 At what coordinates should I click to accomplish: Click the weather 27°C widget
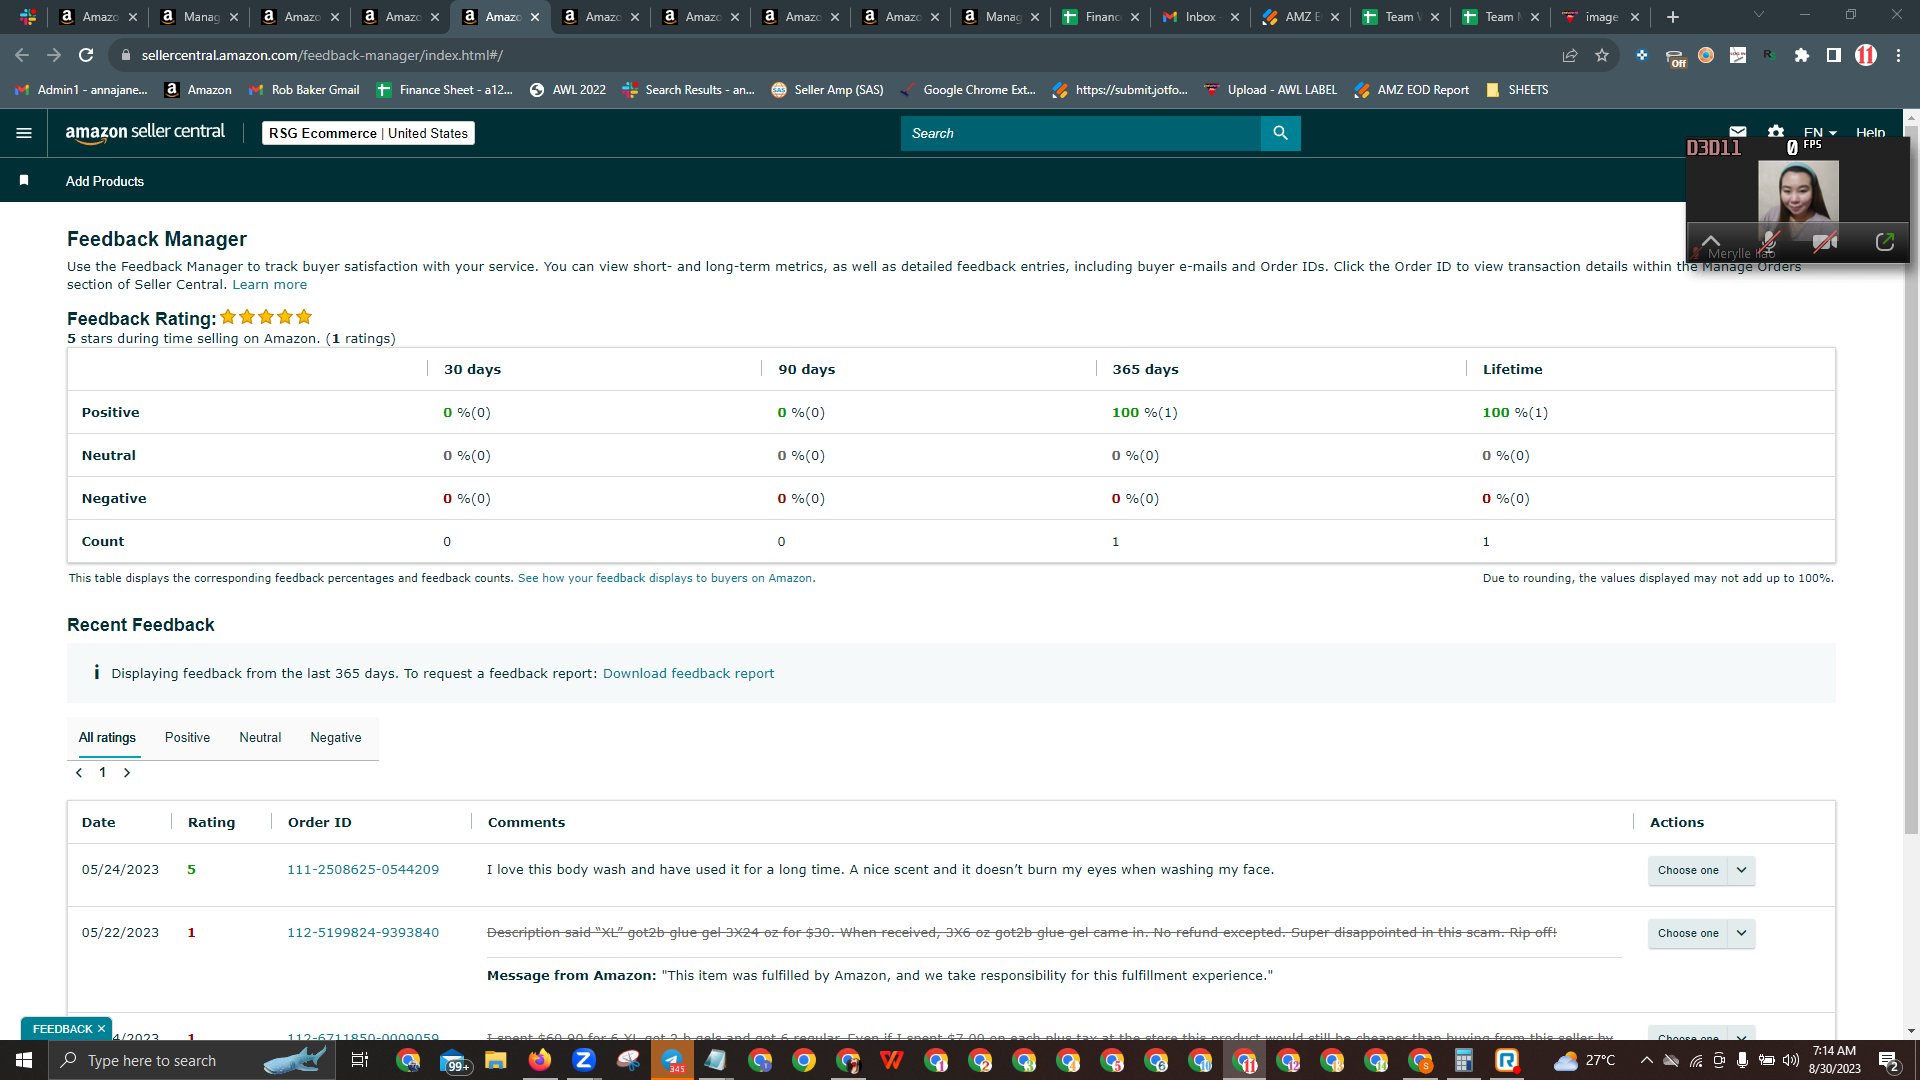pyautogui.click(x=1585, y=1060)
